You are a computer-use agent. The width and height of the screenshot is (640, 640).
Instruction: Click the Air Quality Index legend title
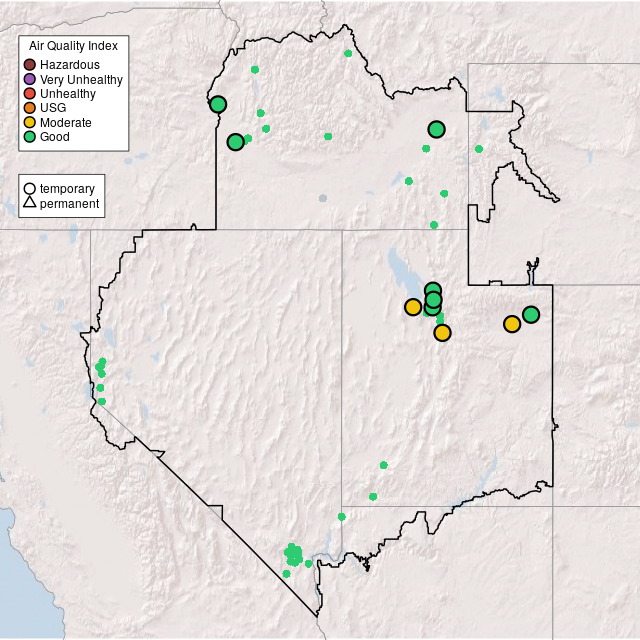(x=74, y=46)
